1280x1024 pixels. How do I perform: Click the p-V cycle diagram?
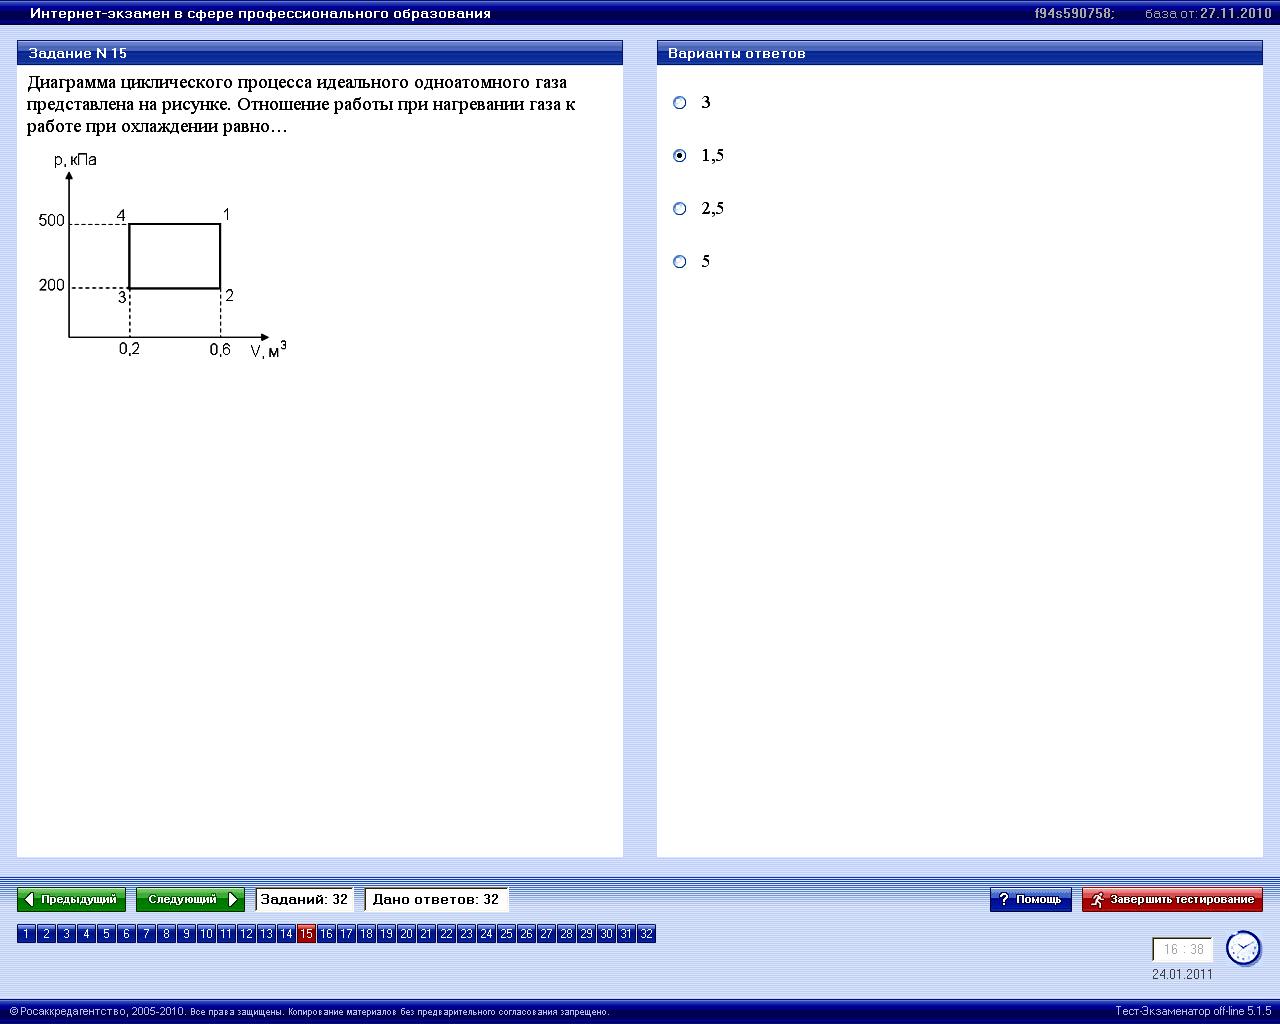click(163, 255)
